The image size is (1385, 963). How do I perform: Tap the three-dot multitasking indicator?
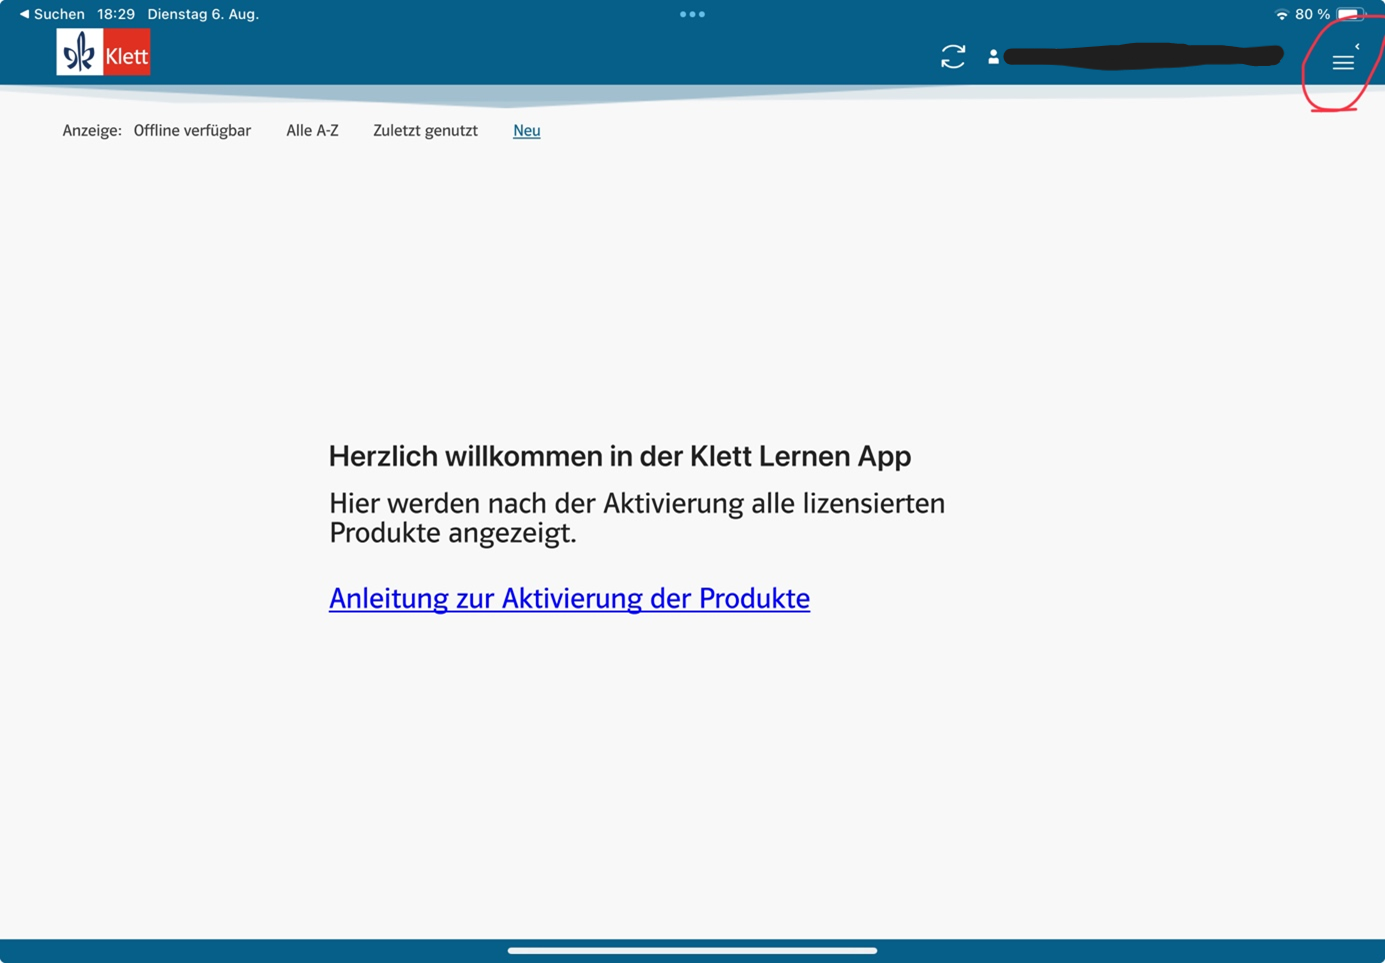(692, 14)
